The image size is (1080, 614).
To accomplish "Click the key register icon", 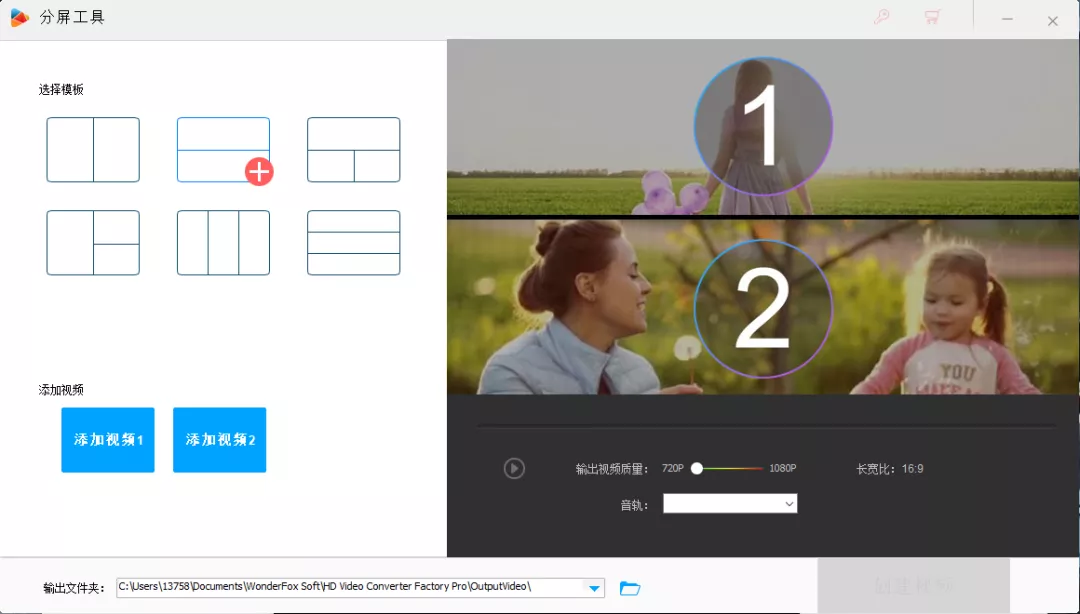I will (882, 17).
